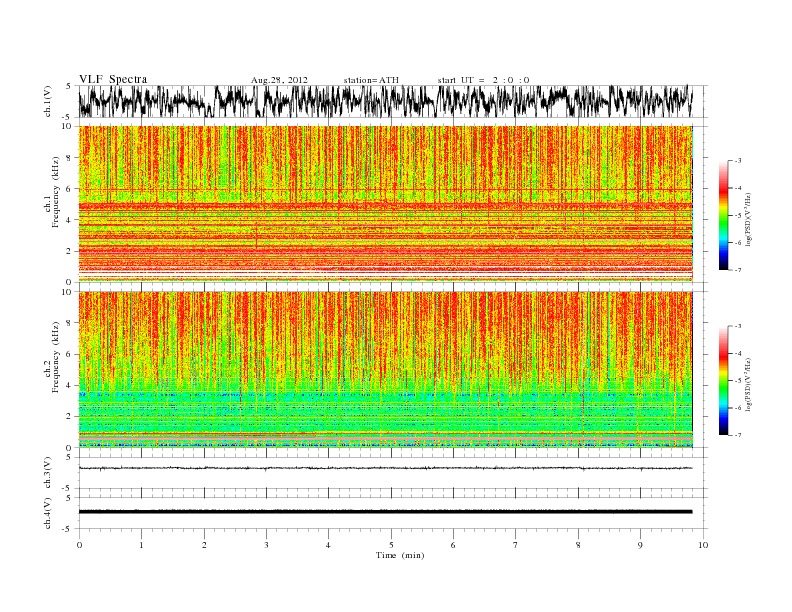Click the time axis tick label 5
792x612 pixels.
391,545
